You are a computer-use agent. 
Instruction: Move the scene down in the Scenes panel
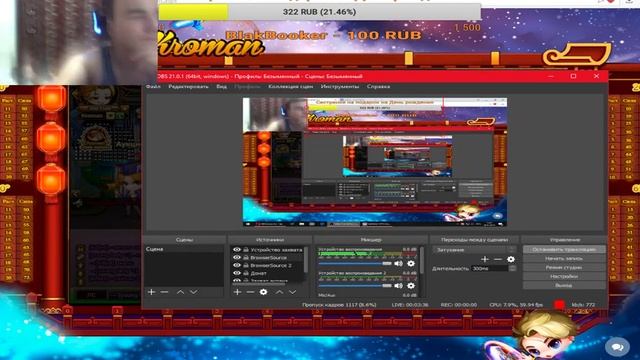[x=193, y=292]
